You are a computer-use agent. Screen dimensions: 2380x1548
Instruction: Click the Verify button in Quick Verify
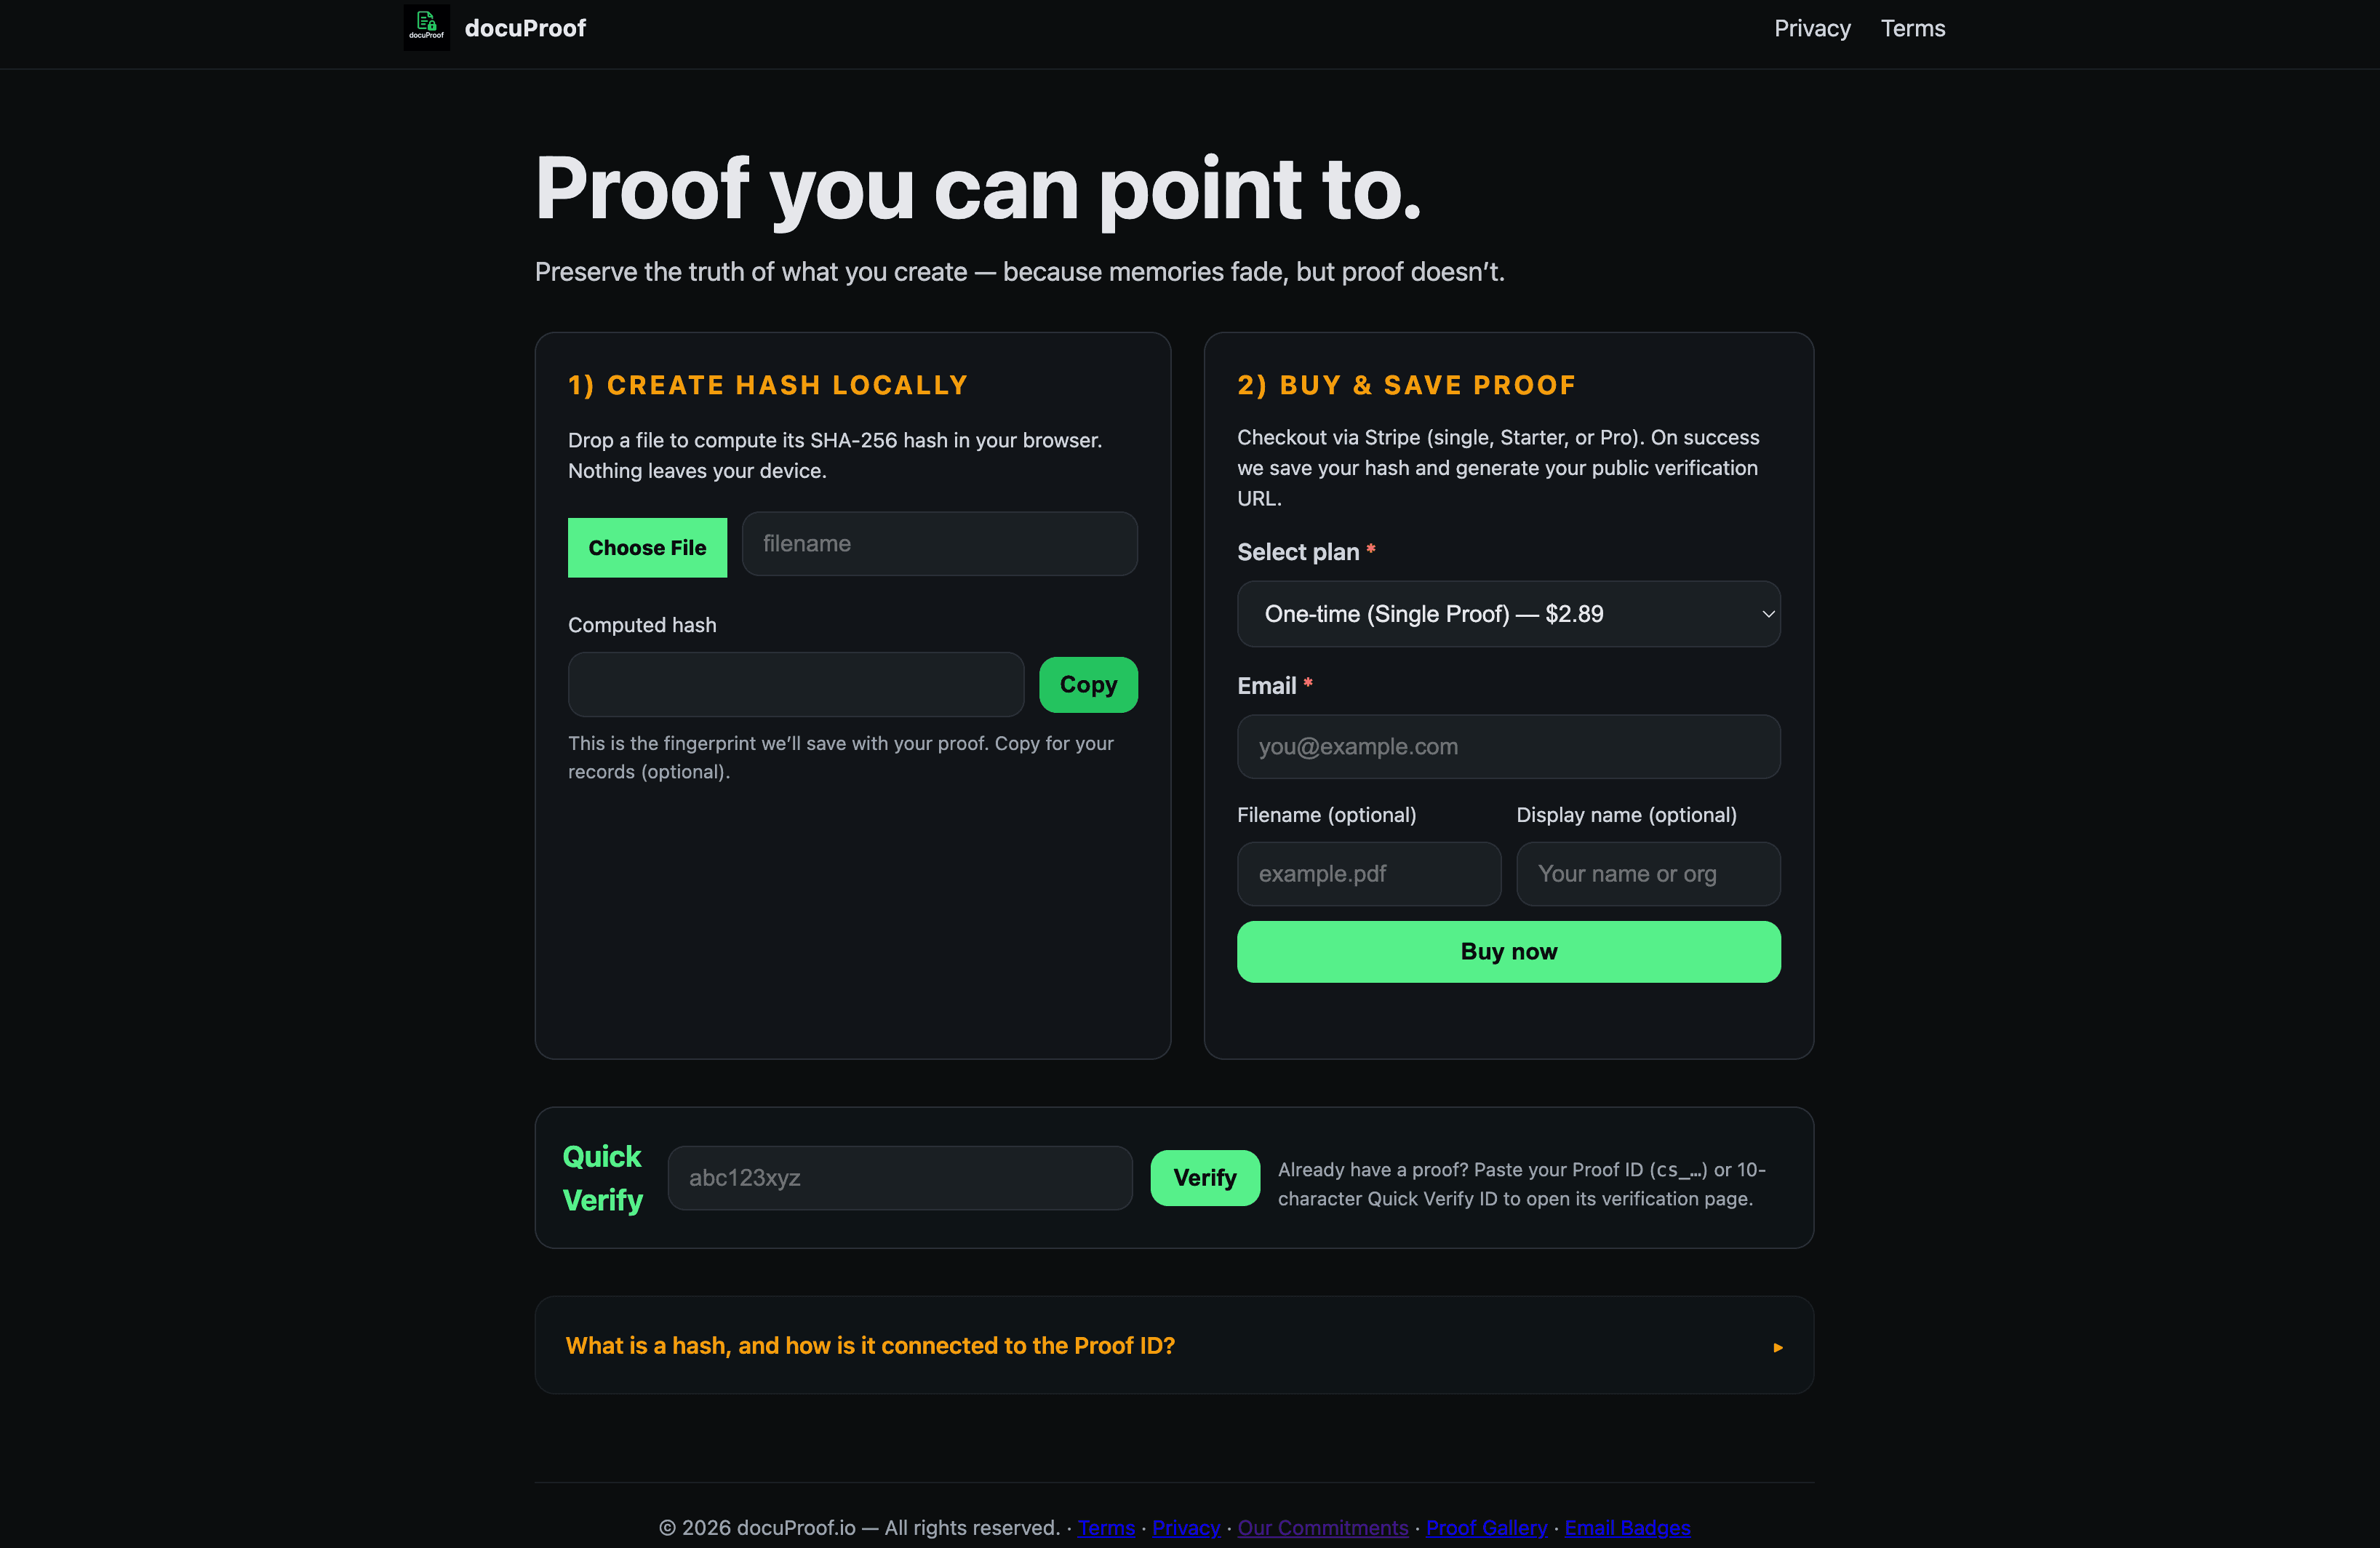coord(1204,1177)
